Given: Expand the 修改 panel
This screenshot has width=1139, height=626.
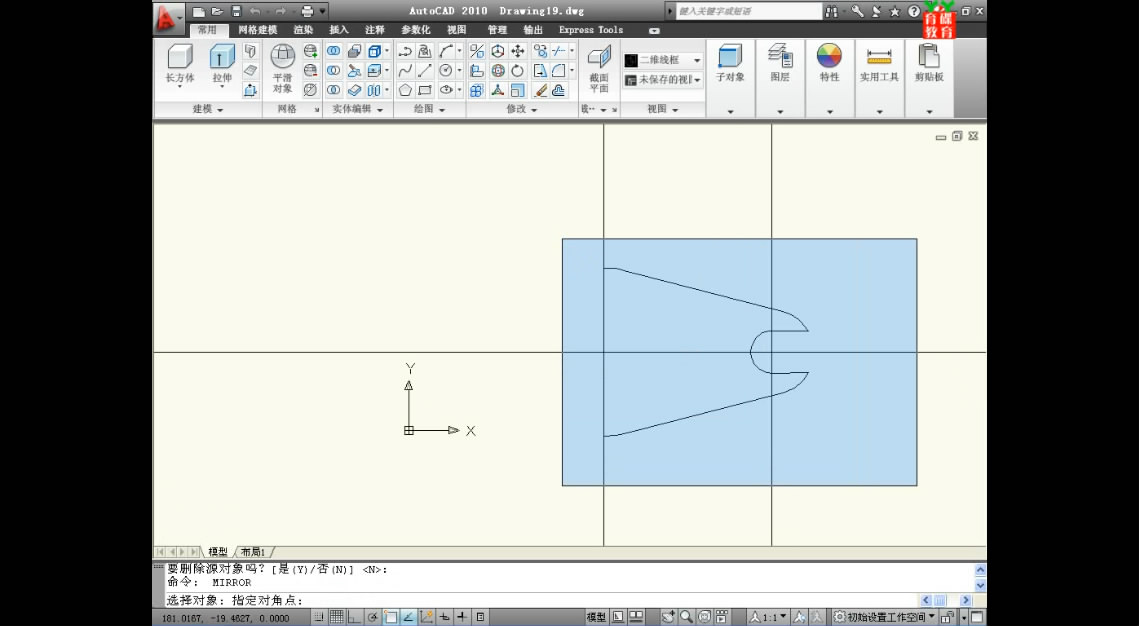Looking at the screenshot, I should tap(522, 109).
